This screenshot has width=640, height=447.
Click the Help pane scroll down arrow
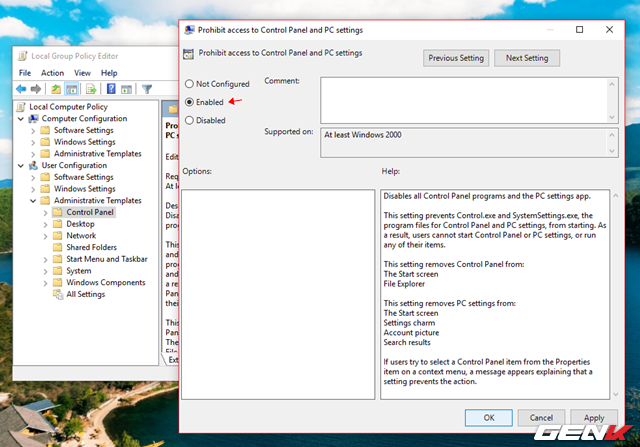(x=616, y=394)
